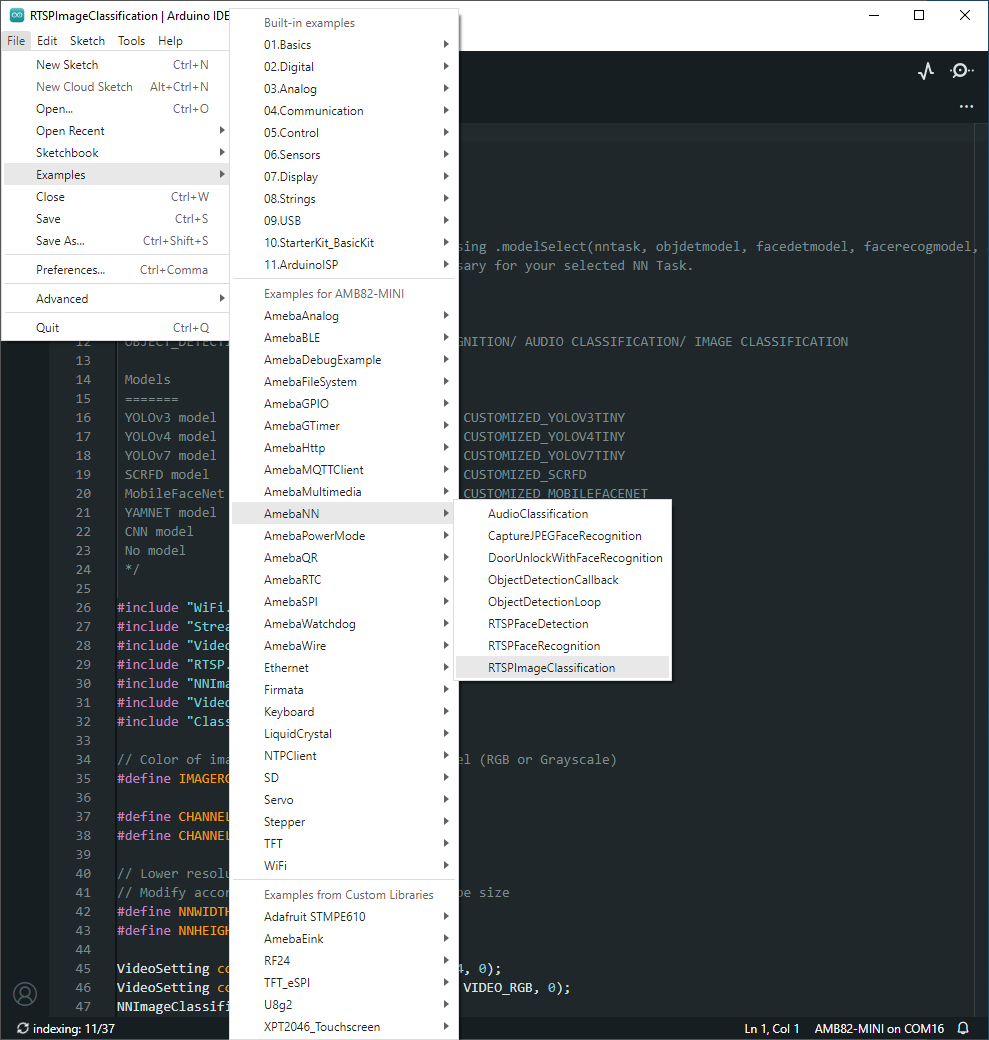Open the Edit menu
Image resolution: width=989 pixels, height=1040 pixels.
(x=47, y=40)
